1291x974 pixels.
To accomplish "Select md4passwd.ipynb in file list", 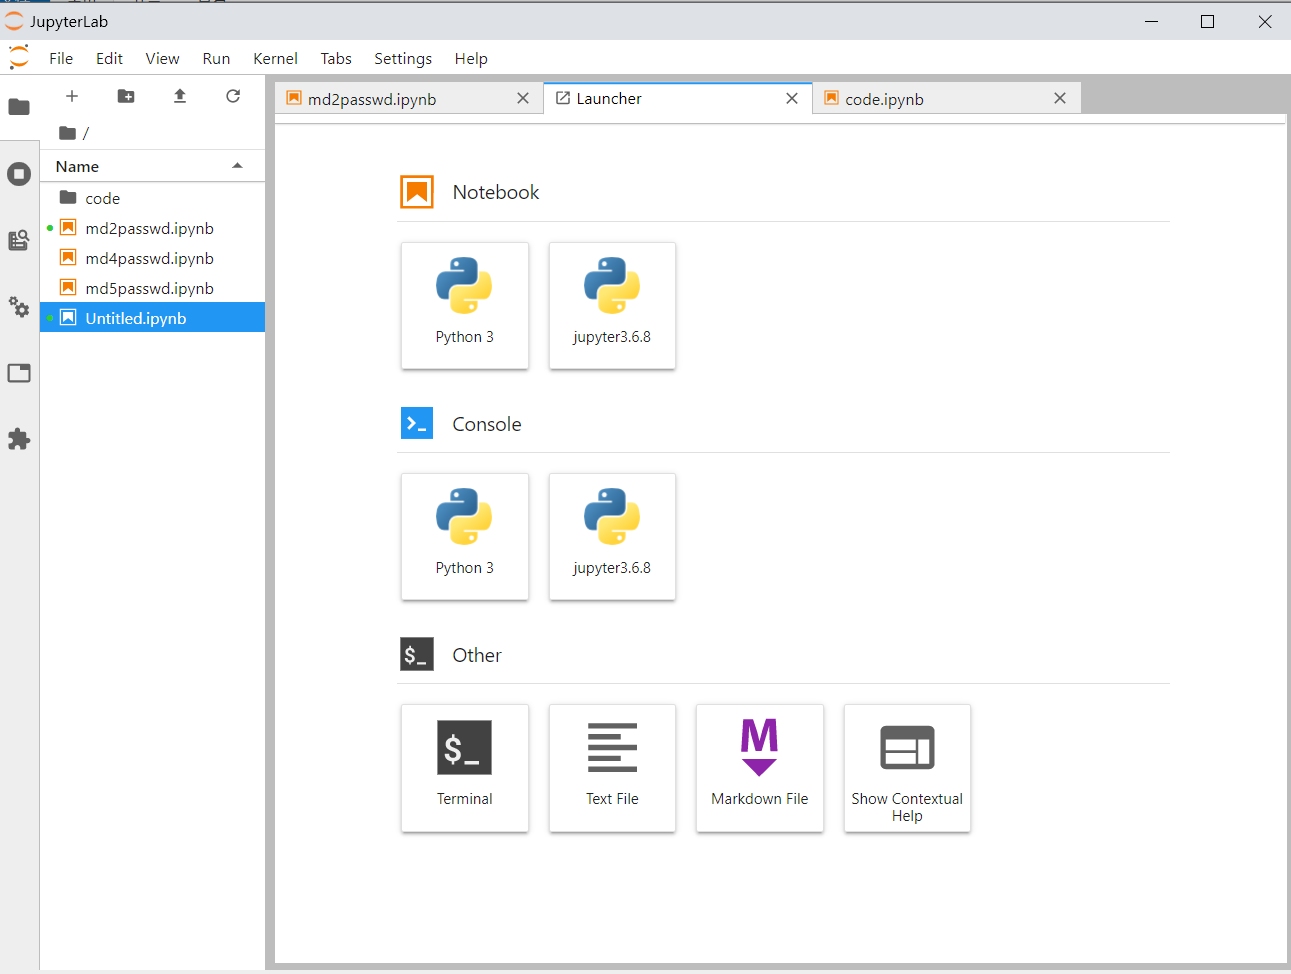I will [152, 258].
